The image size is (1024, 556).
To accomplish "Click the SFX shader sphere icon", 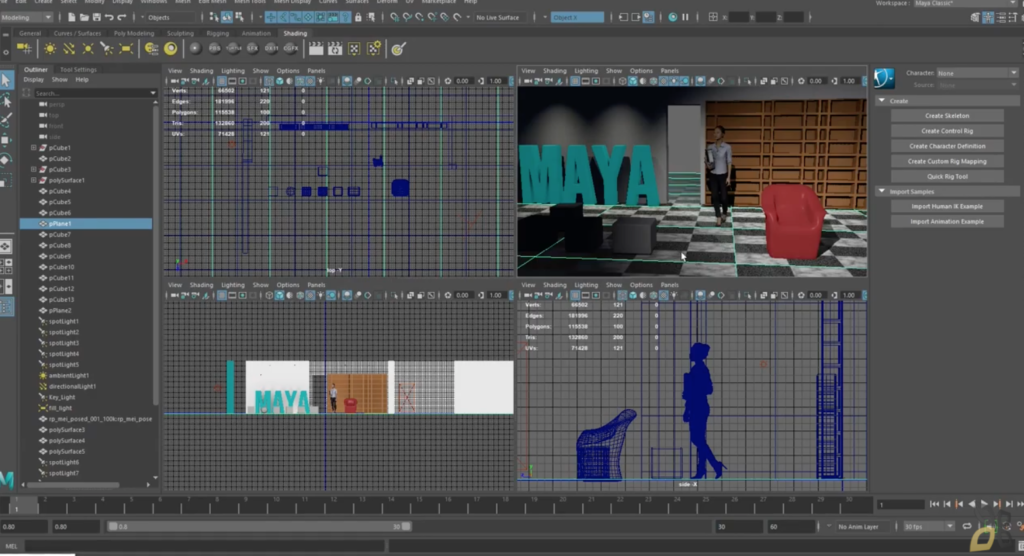I will [252, 49].
